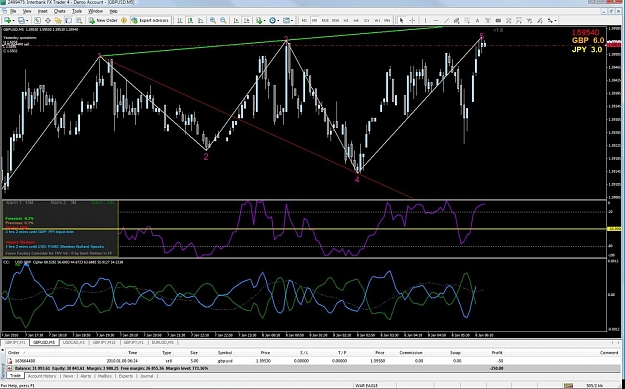625x389 pixels.
Task: Open the Insert menu
Action: (x=42, y=11)
